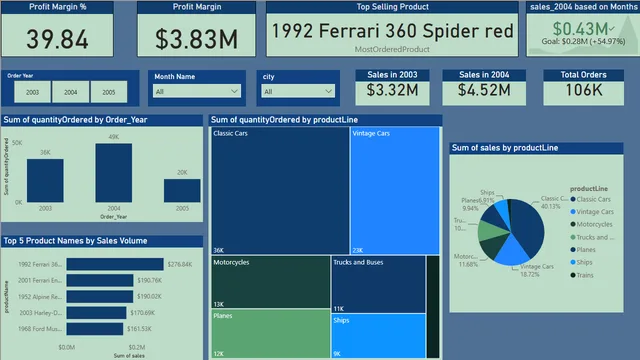Click the Motorcycles treemap tile

click(x=271, y=282)
